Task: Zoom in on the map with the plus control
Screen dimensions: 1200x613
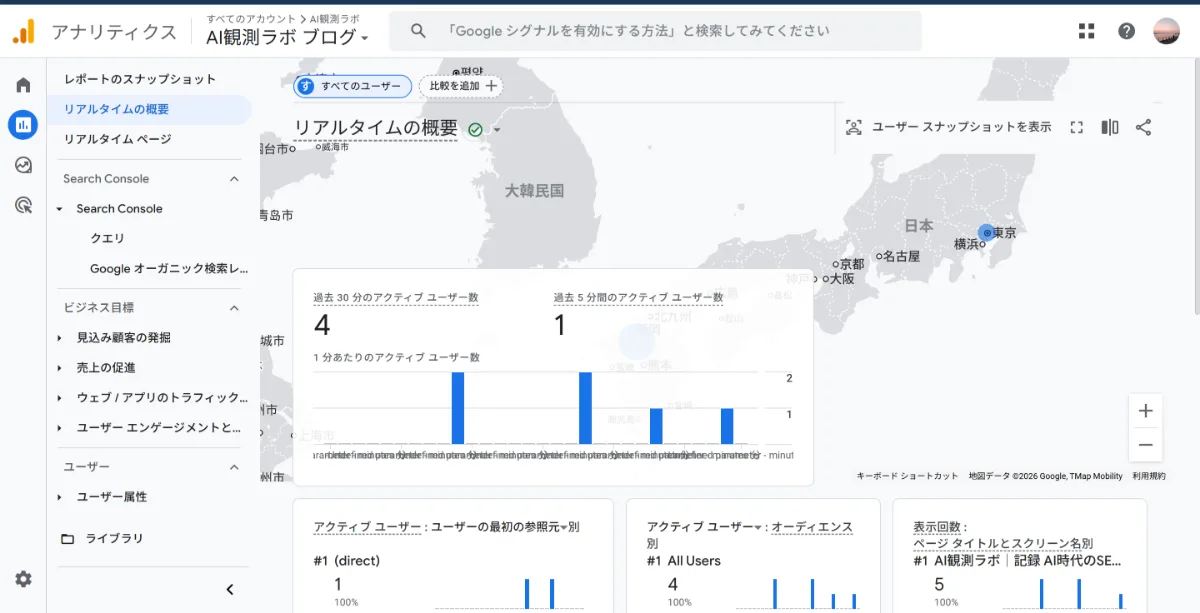Action: point(1144,409)
